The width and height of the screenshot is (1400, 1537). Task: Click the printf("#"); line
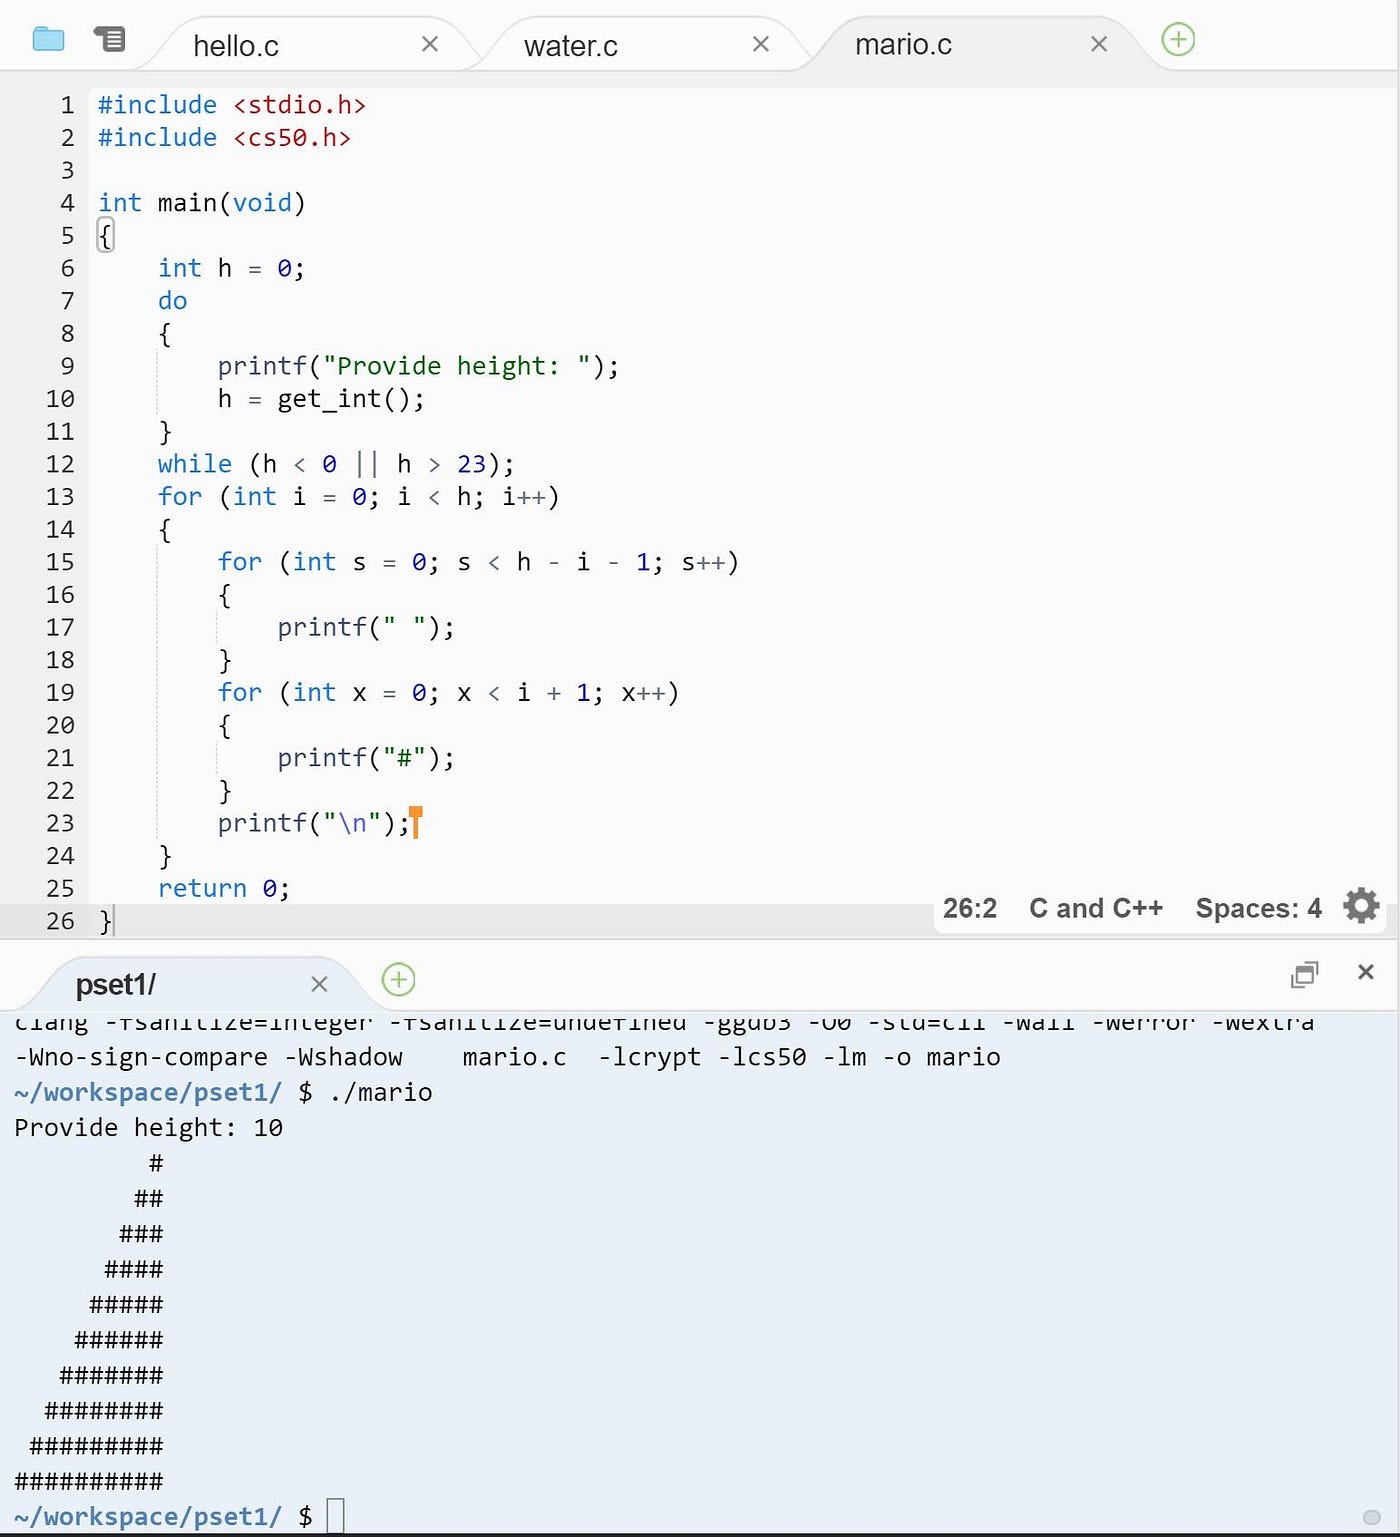tap(366, 758)
